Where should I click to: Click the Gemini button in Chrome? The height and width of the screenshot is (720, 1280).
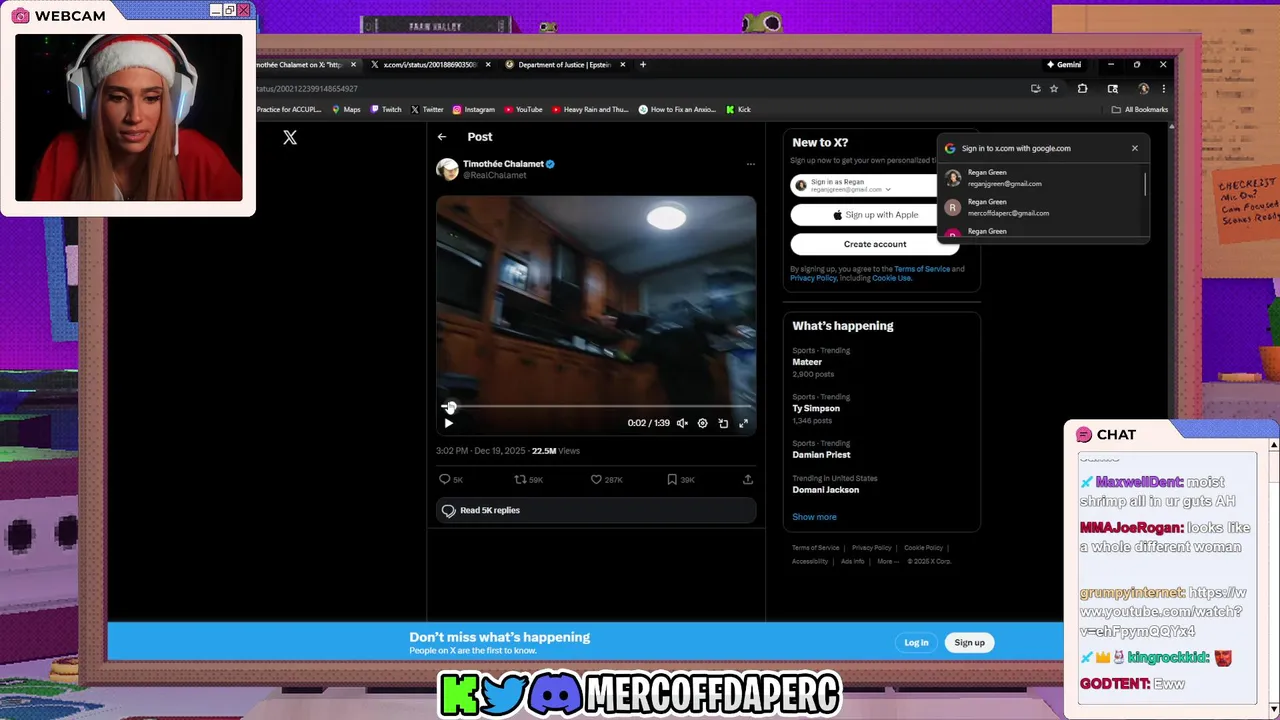point(1063,65)
